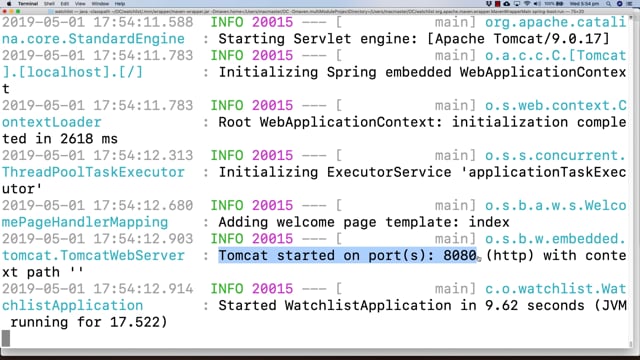Screen dimensions: 640x360
Task: Click 'org.apache.catali' logger text
Action: pyautogui.click(x=556, y=22)
